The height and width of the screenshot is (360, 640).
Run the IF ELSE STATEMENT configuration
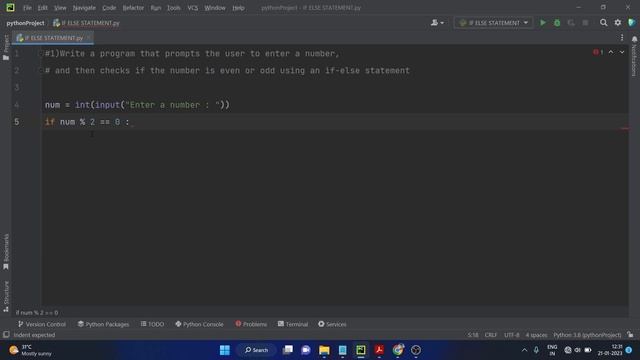tap(543, 23)
